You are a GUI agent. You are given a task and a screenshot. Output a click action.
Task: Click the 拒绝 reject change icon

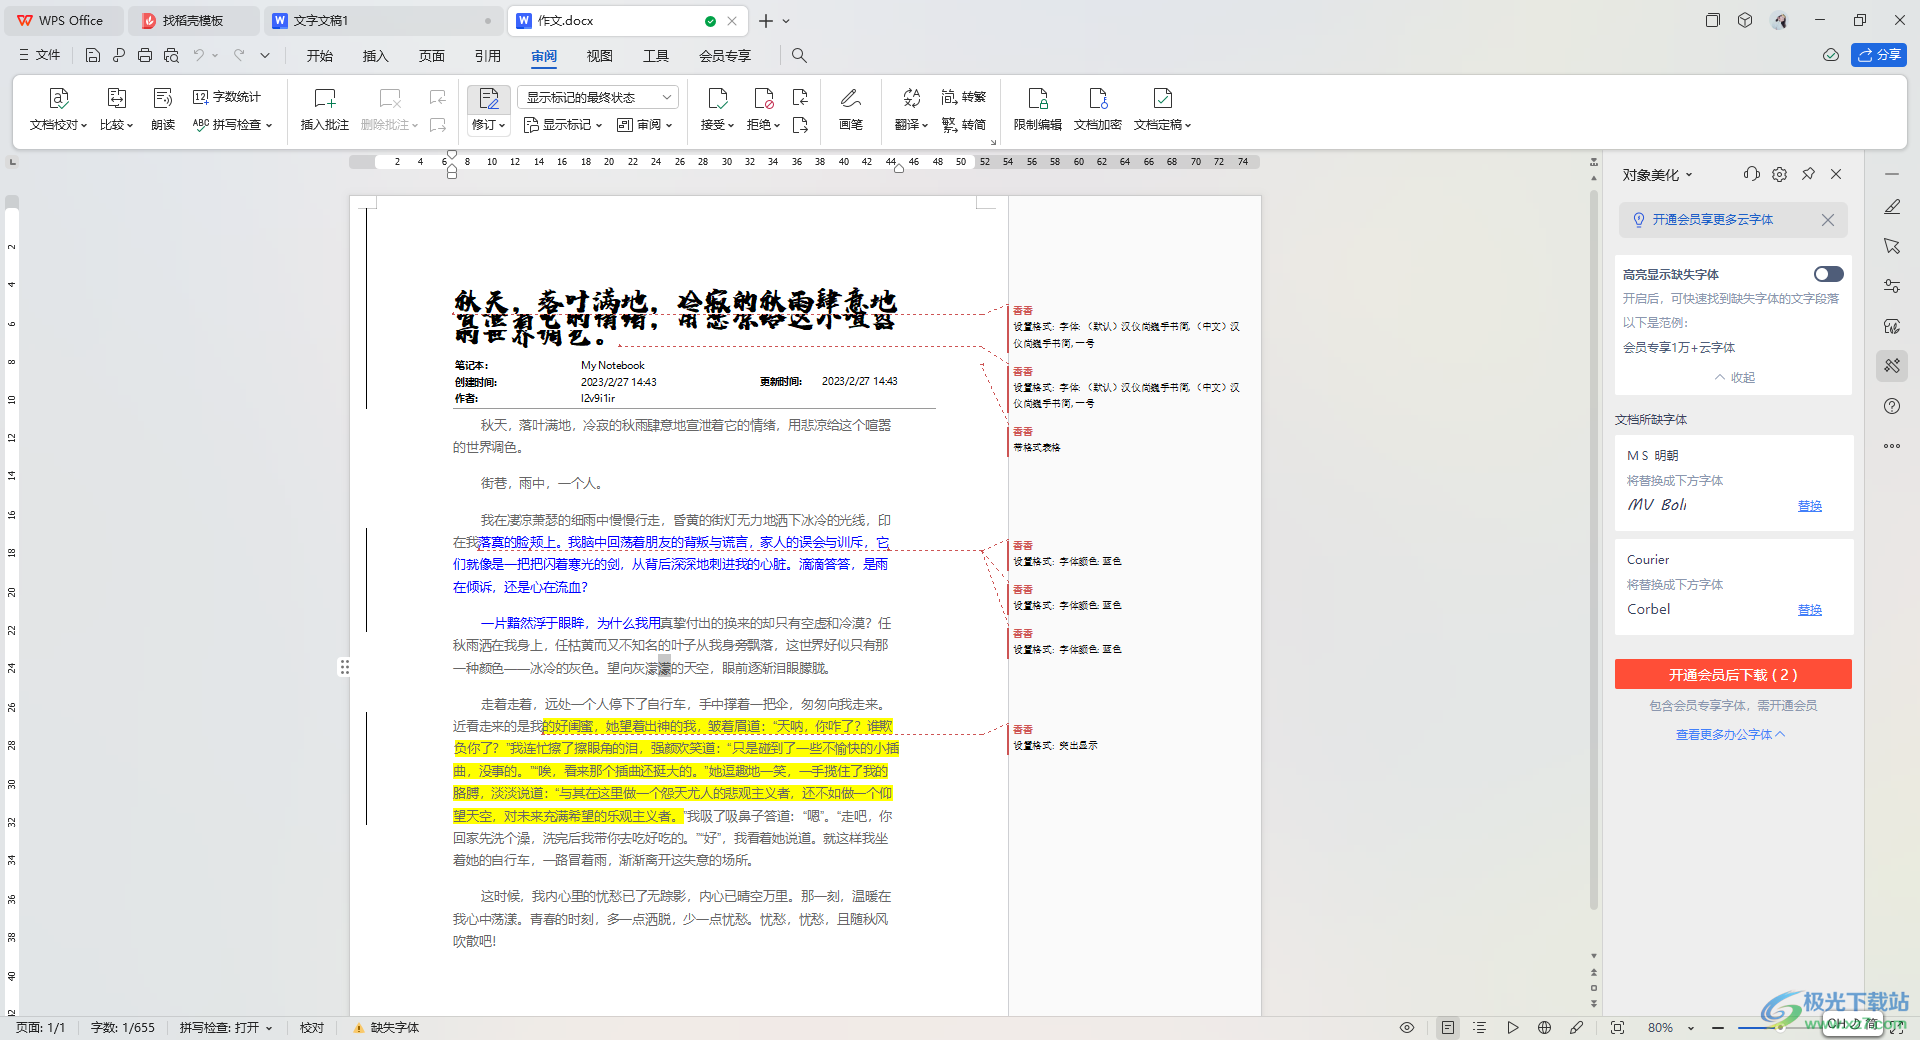764,98
